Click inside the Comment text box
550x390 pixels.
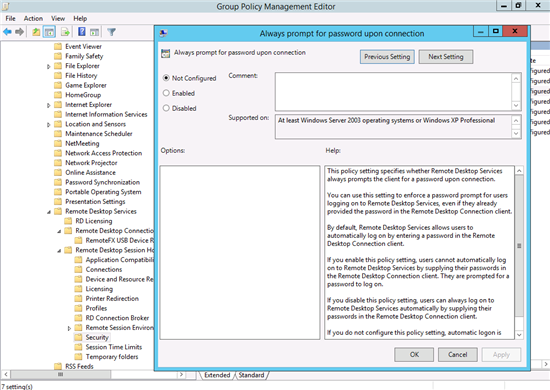[x=393, y=92]
